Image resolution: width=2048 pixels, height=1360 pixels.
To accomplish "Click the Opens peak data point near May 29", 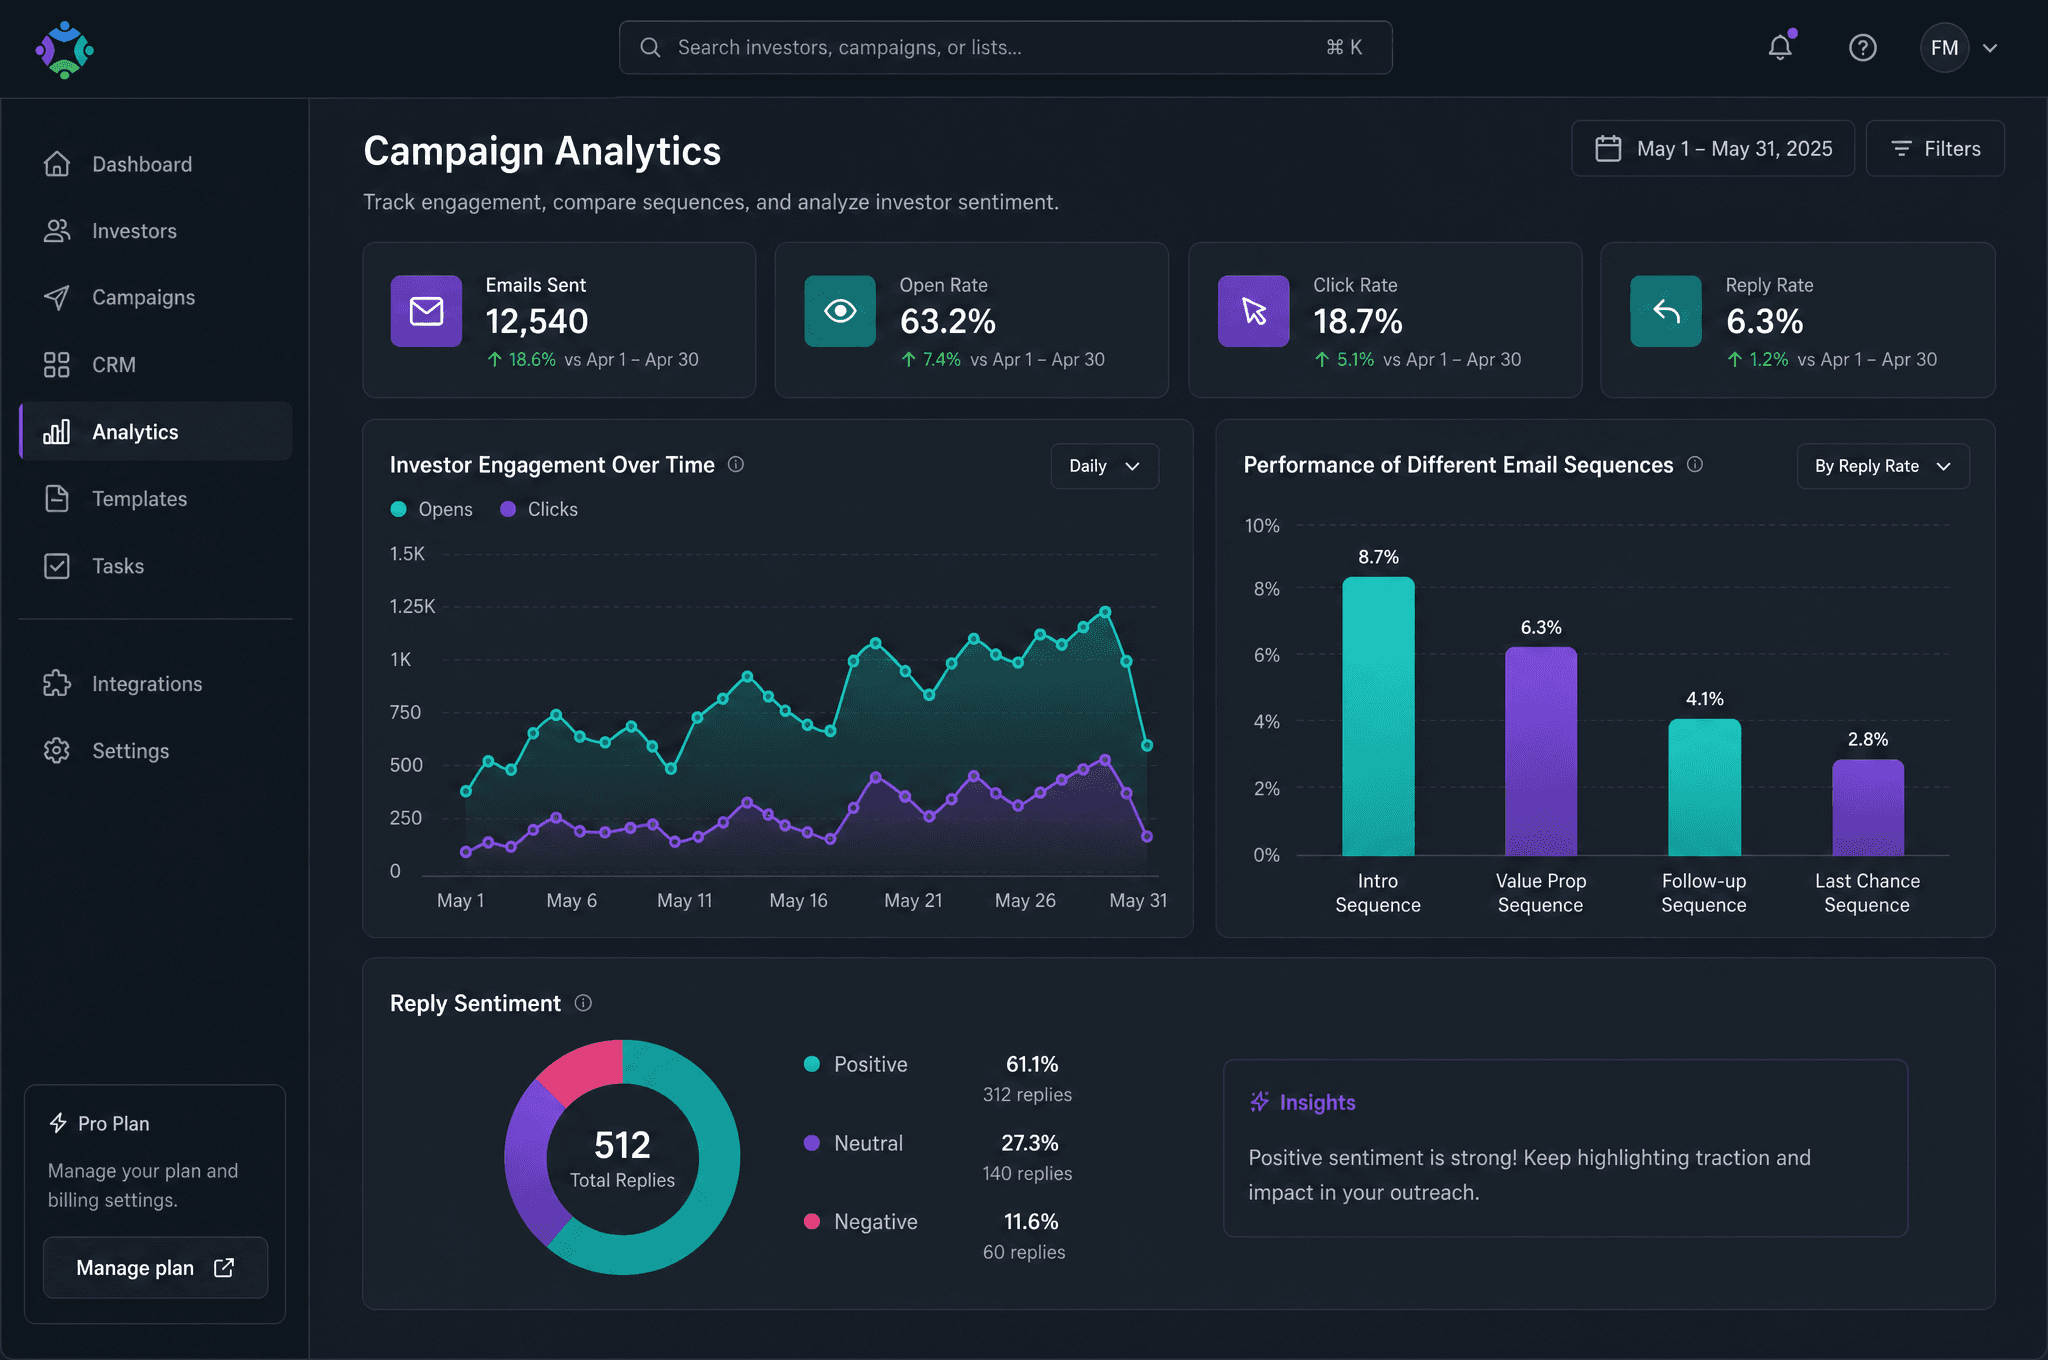I will click(x=1105, y=611).
